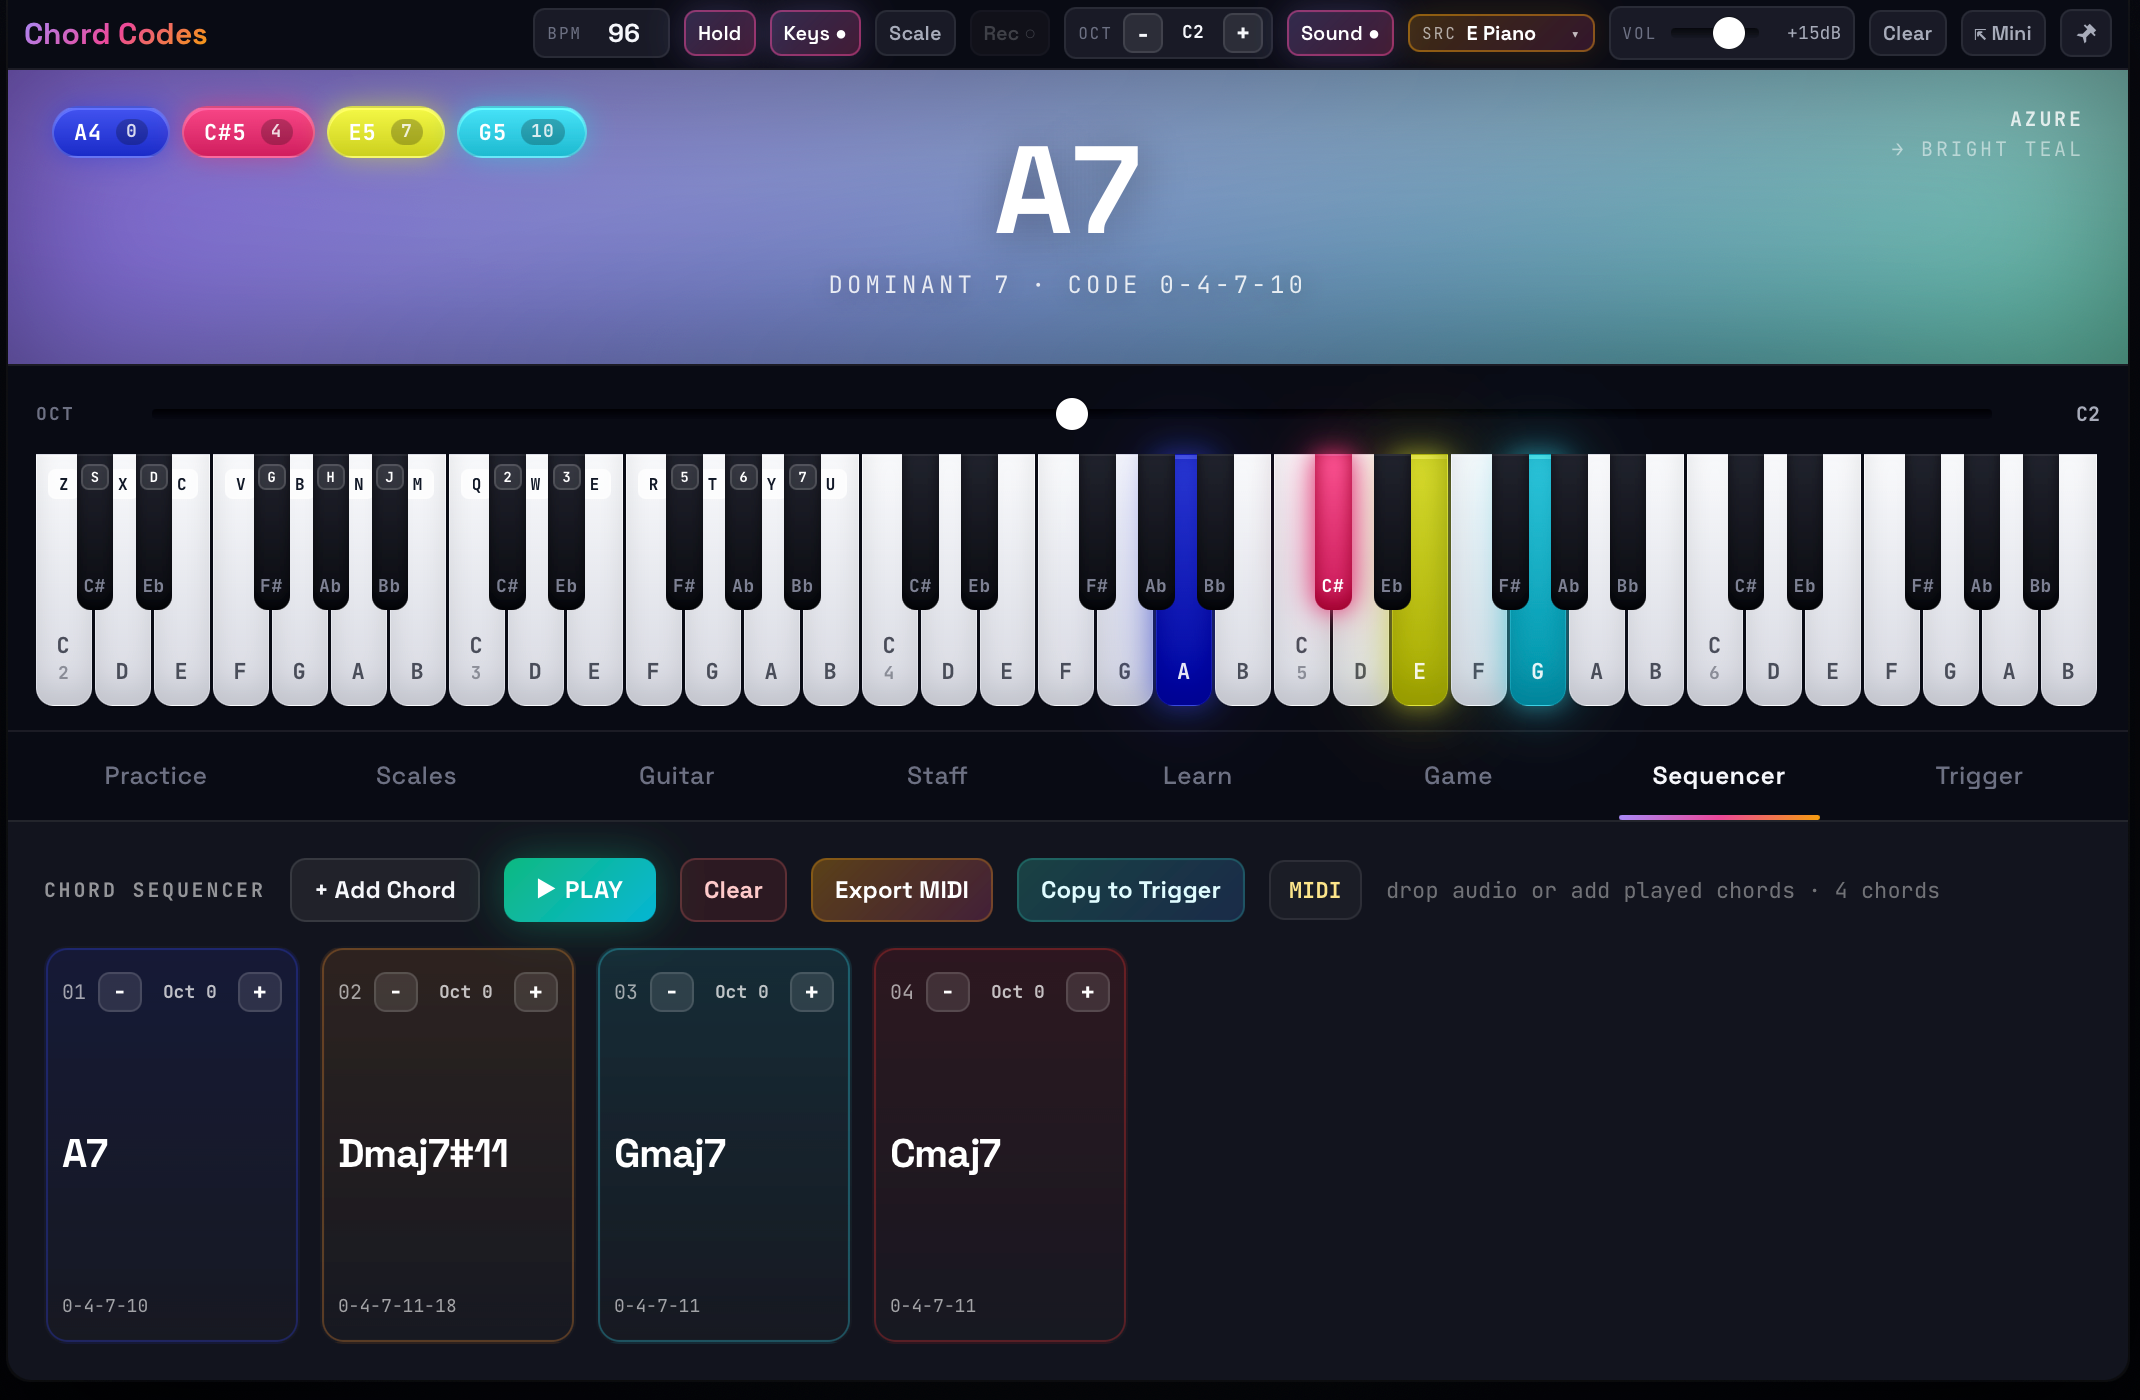Switch to the Practice tab

155,776
